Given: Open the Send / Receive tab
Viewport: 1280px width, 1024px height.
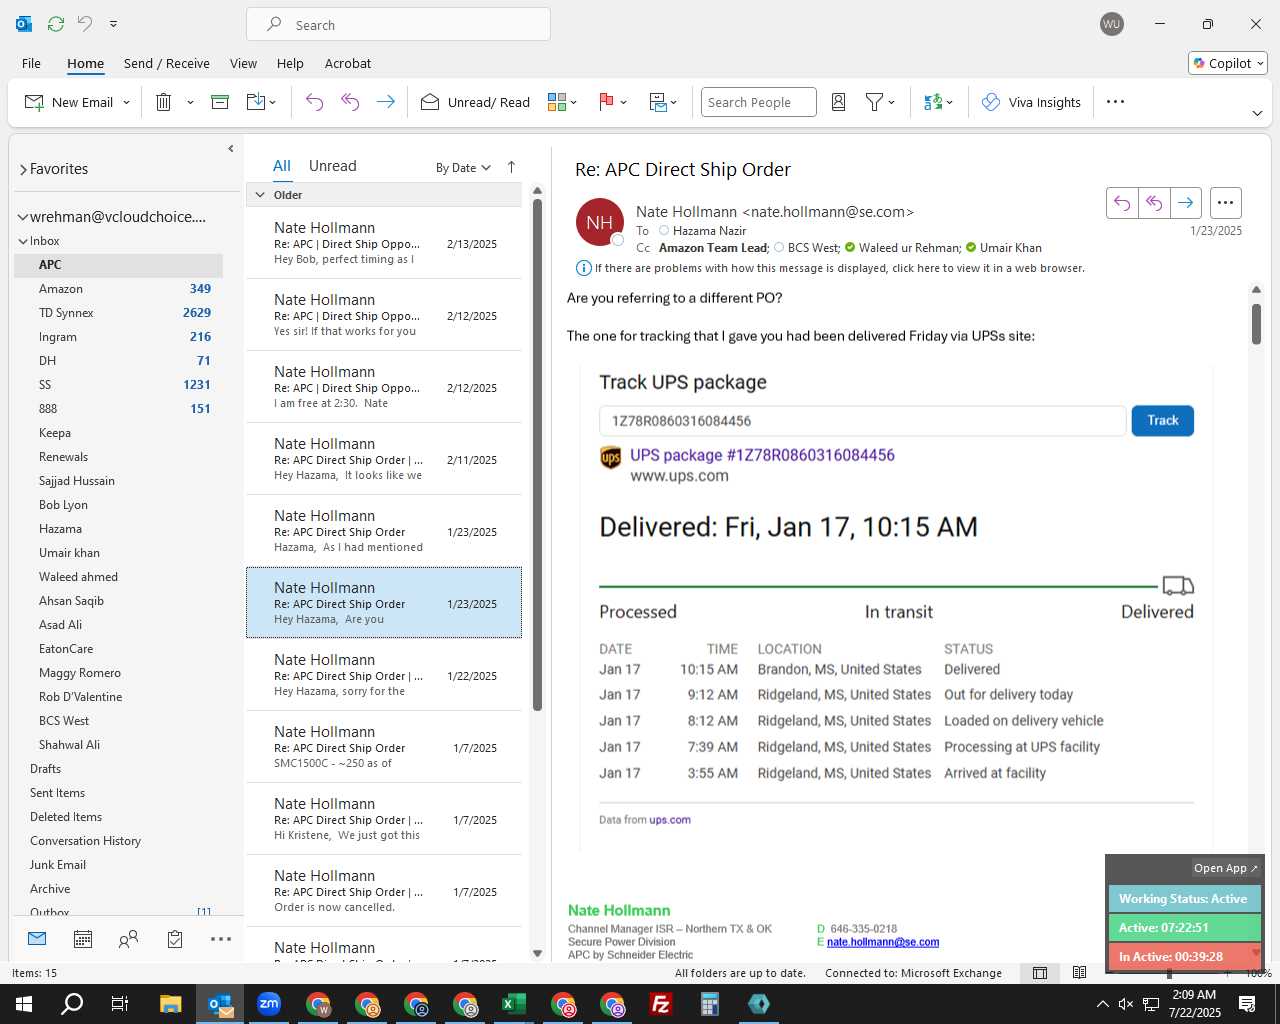Looking at the screenshot, I should (166, 63).
